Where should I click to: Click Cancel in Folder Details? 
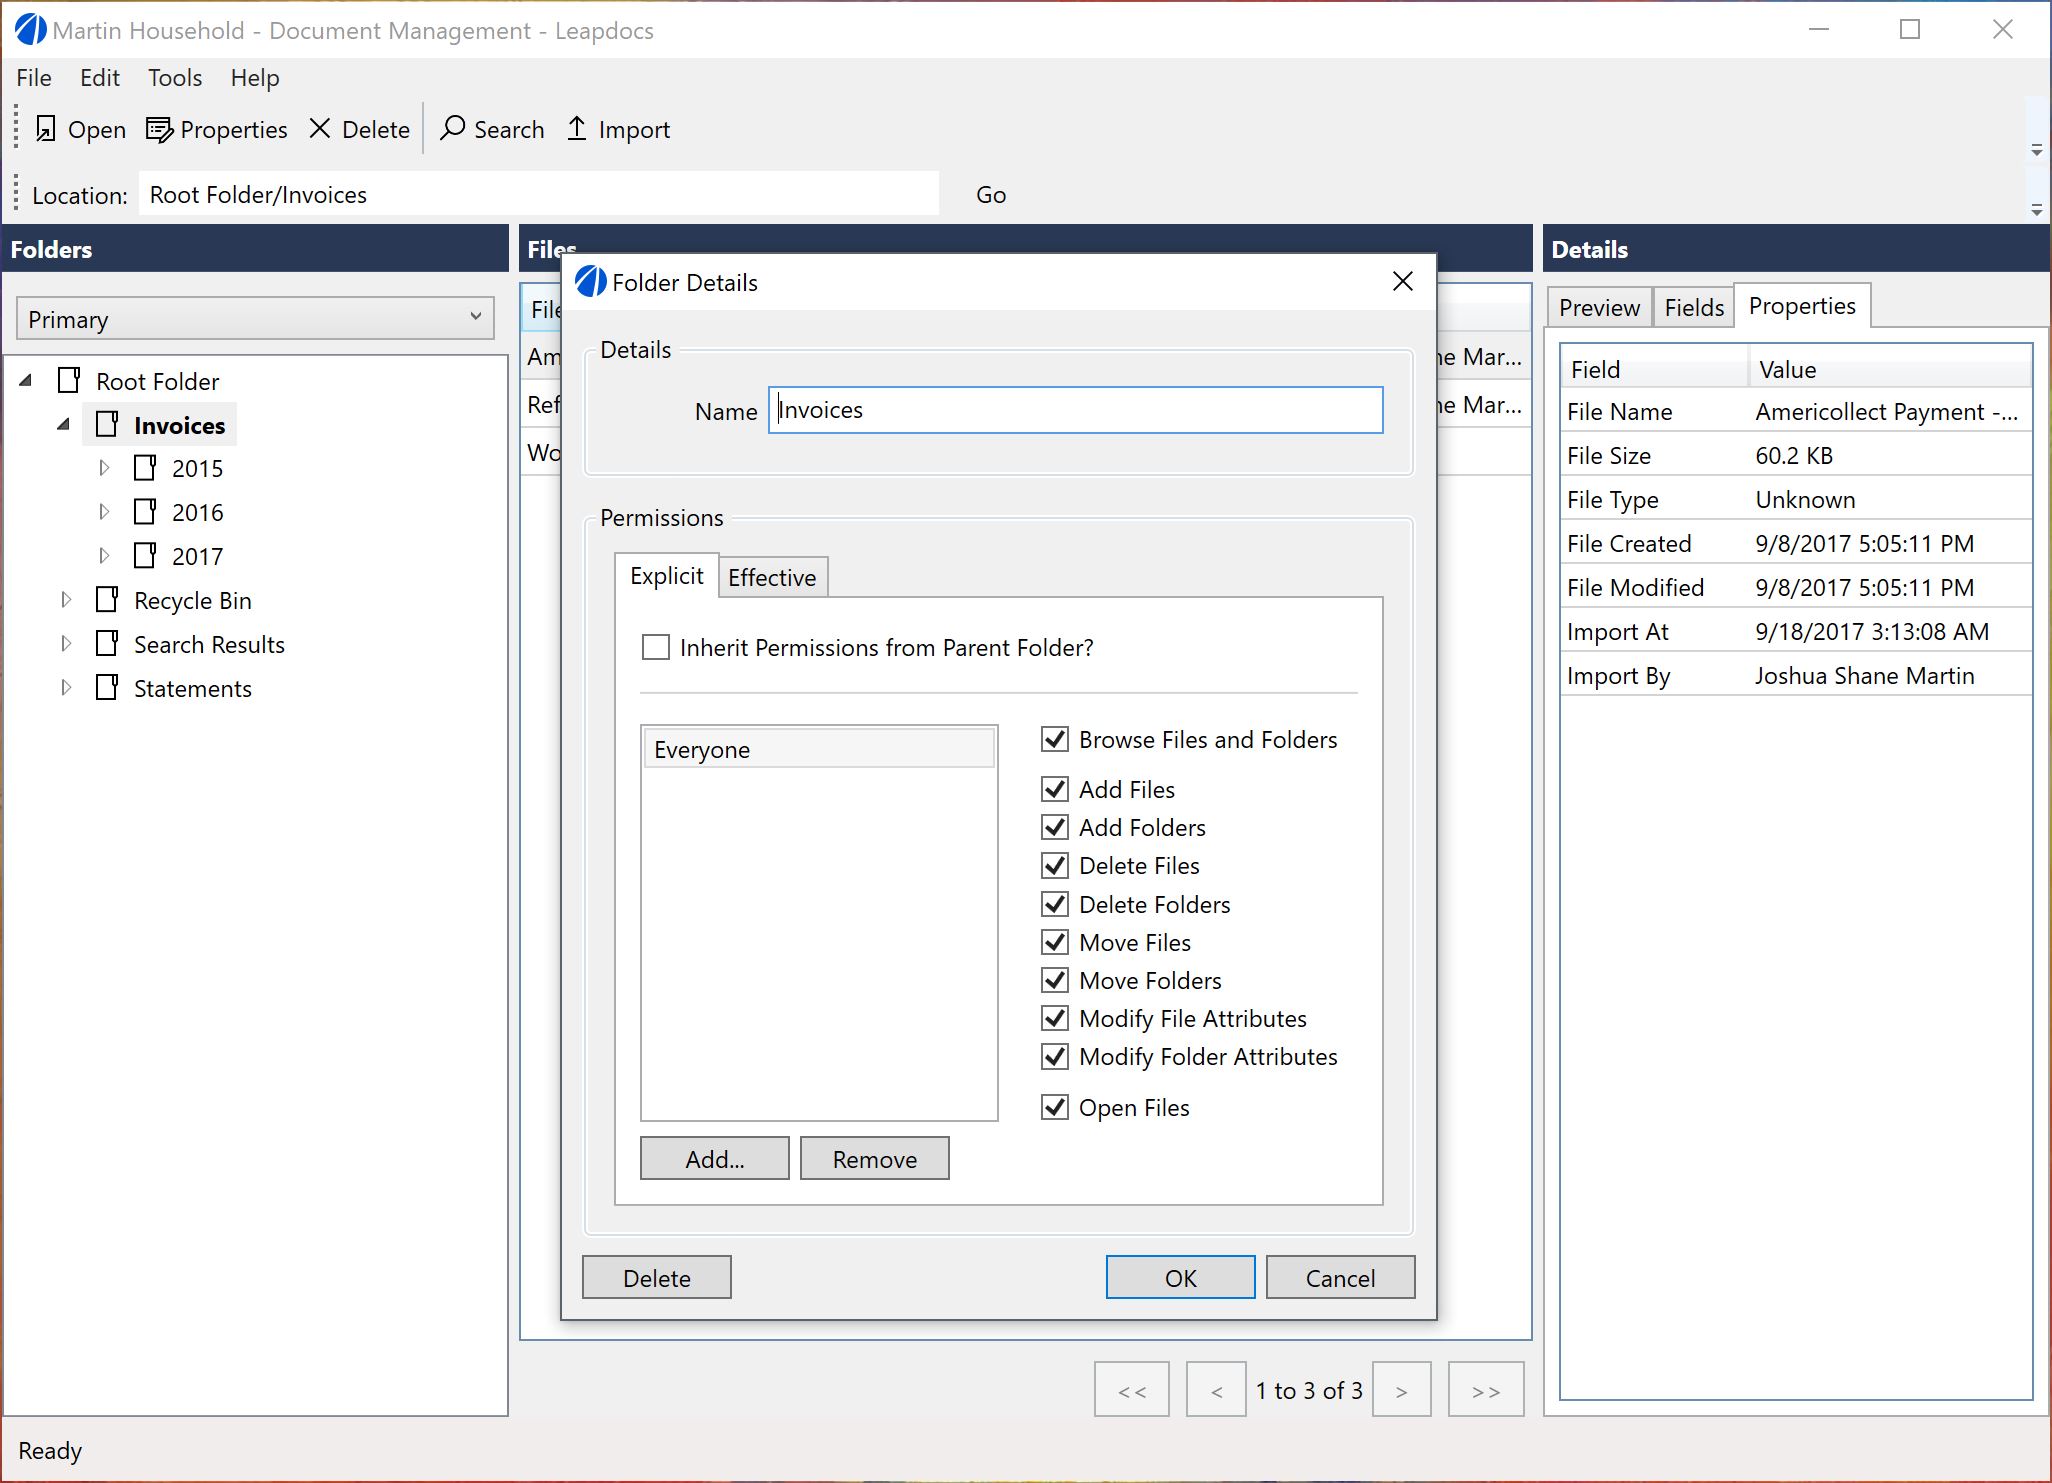[1341, 1278]
